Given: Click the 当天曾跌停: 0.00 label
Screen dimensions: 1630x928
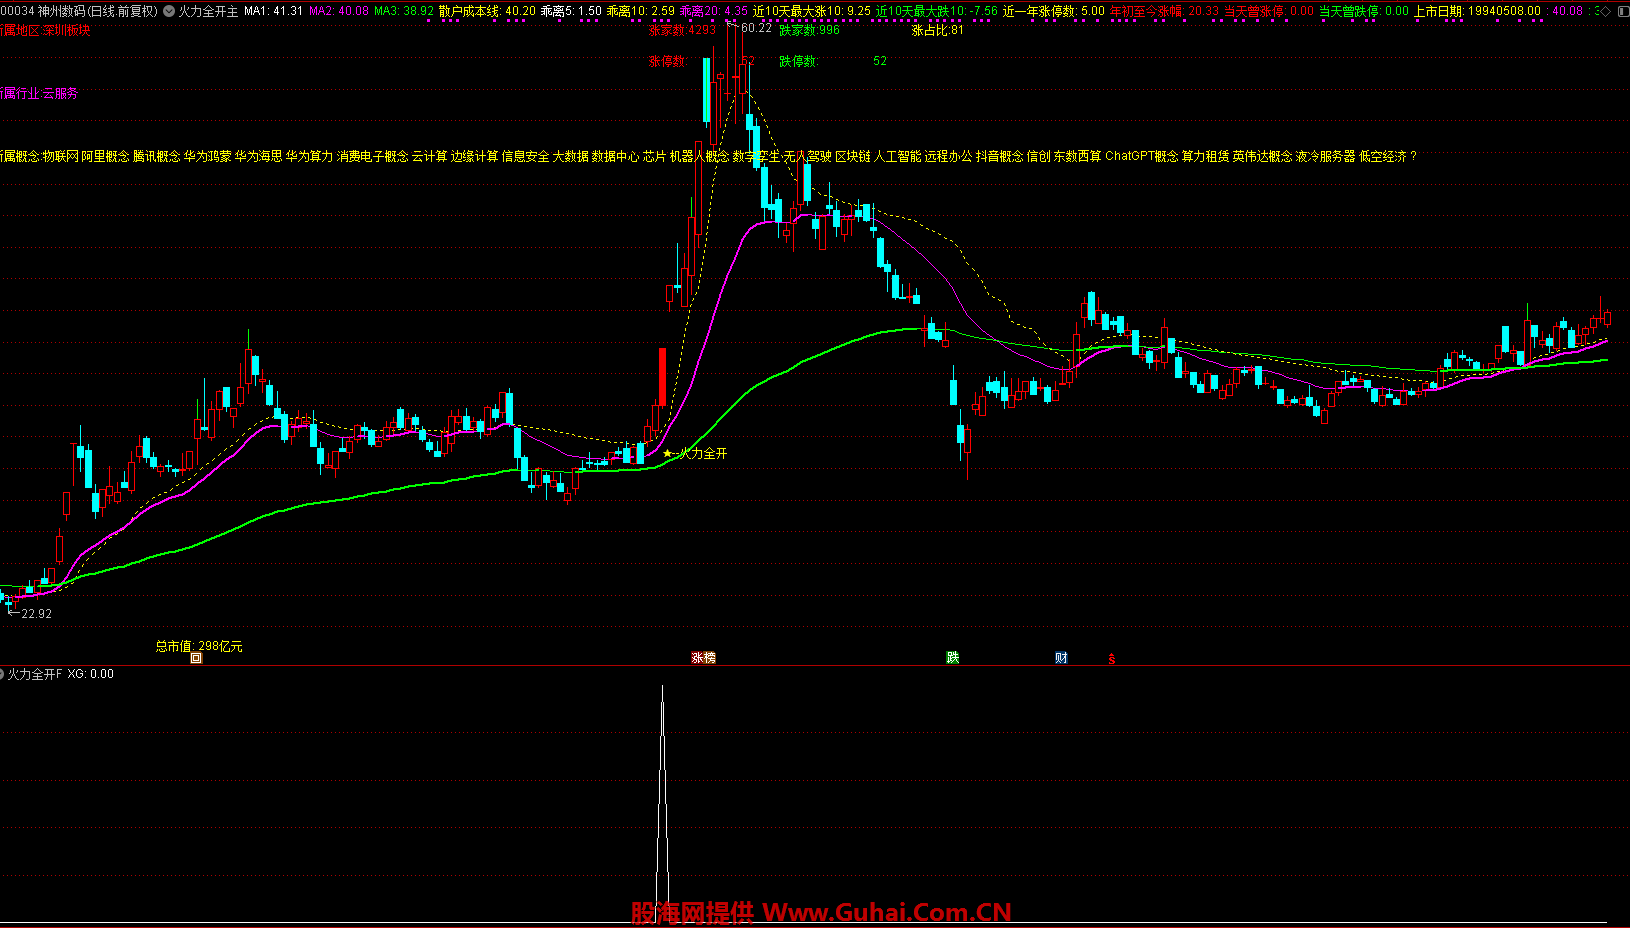Looking at the screenshot, I should 1364,11.
